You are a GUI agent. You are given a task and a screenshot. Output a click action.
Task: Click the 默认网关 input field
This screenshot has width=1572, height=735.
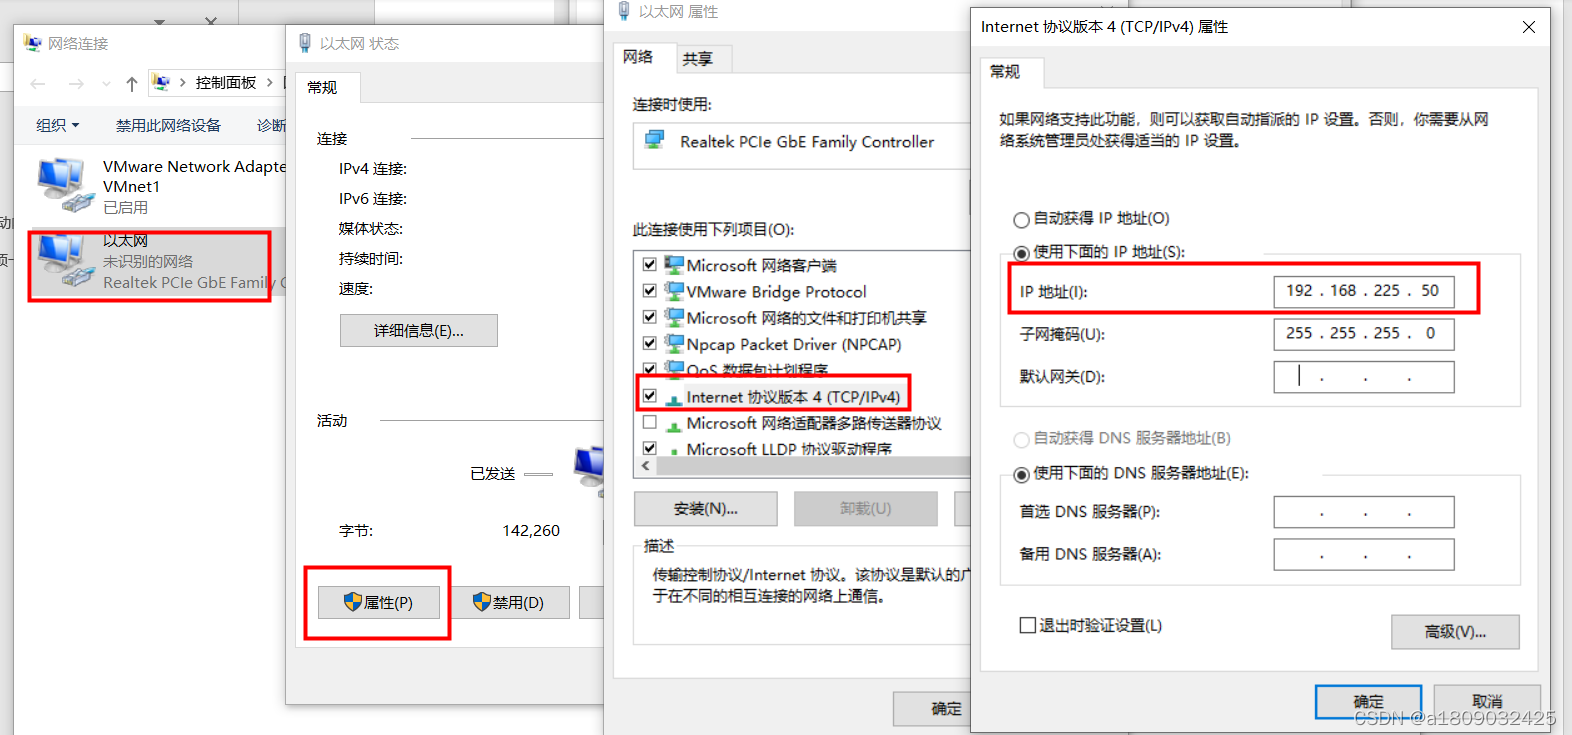tap(1364, 377)
